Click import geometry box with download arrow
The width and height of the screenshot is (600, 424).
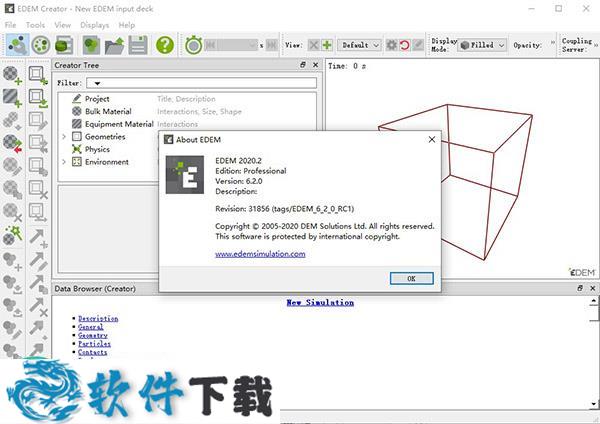[x=38, y=98]
